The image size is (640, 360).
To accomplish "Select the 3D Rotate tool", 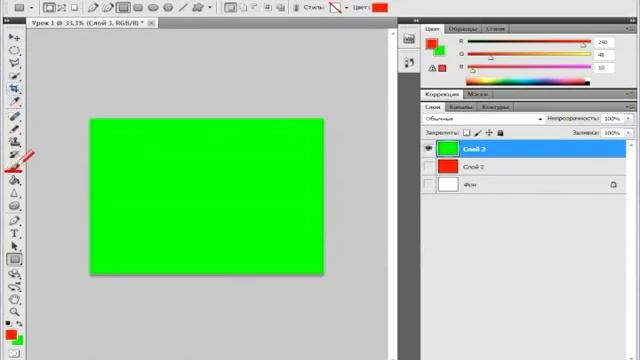I will pyautogui.click(x=14, y=274).
